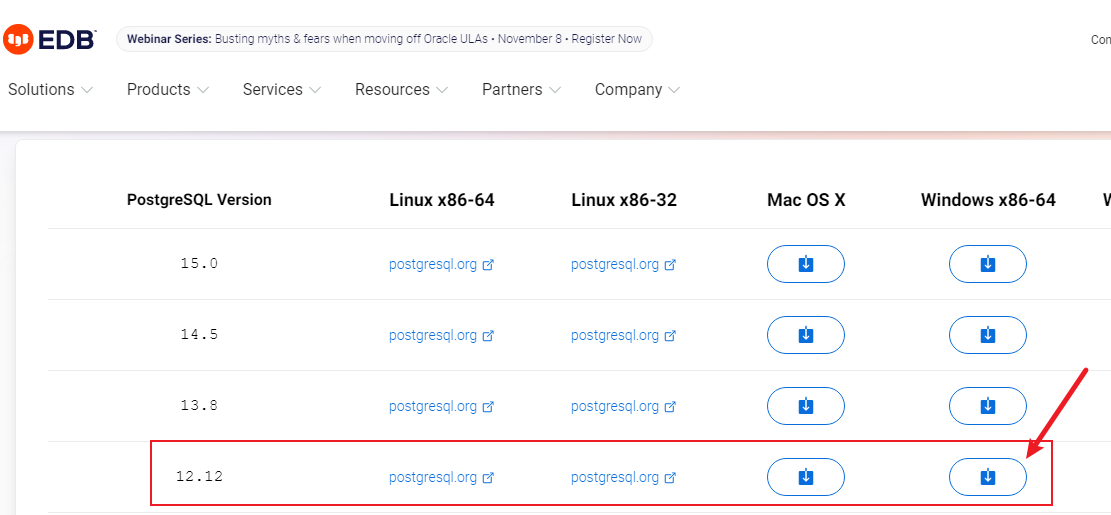Download PostgreSQL 14.5 for Mac OS X
Screen dimensions: 1111x515
[805, 335]
